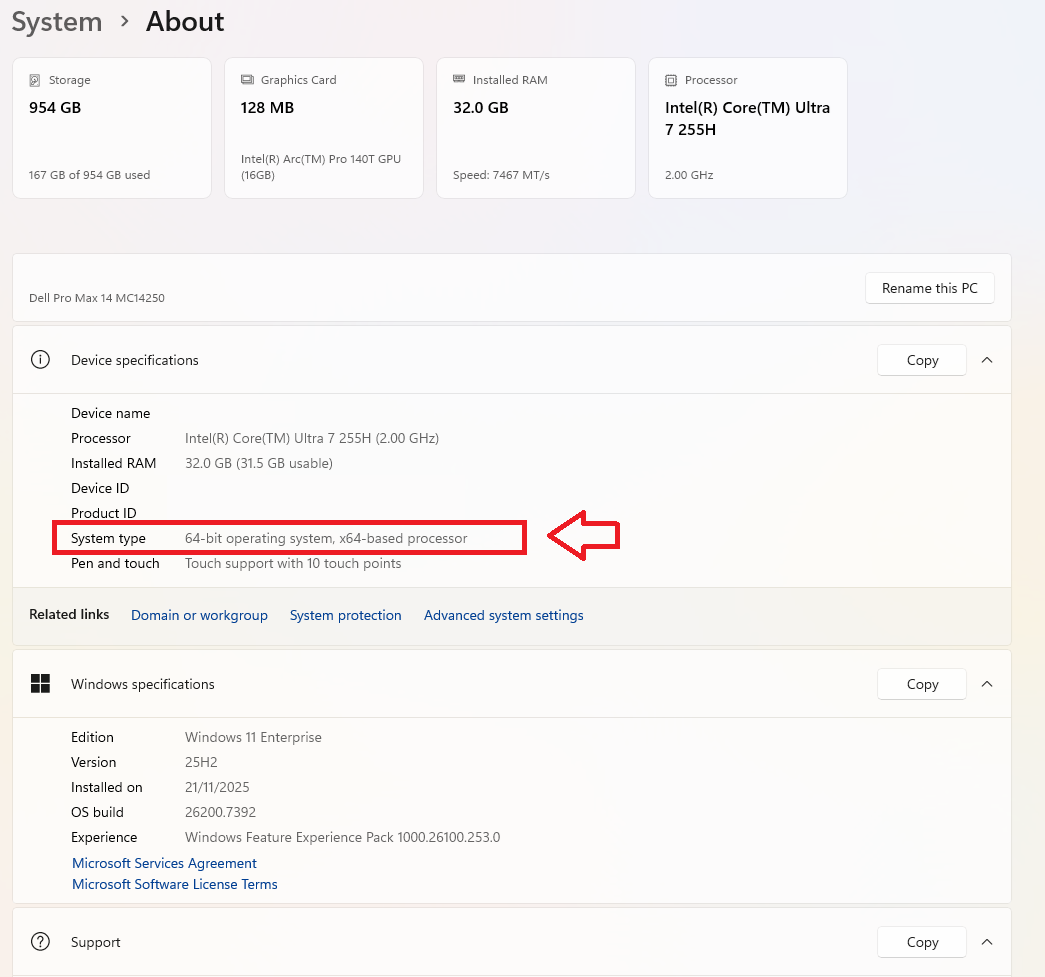Click the Windows logo beside Windows specifications
The image size is (1045, 977).
tap(40, 684)
